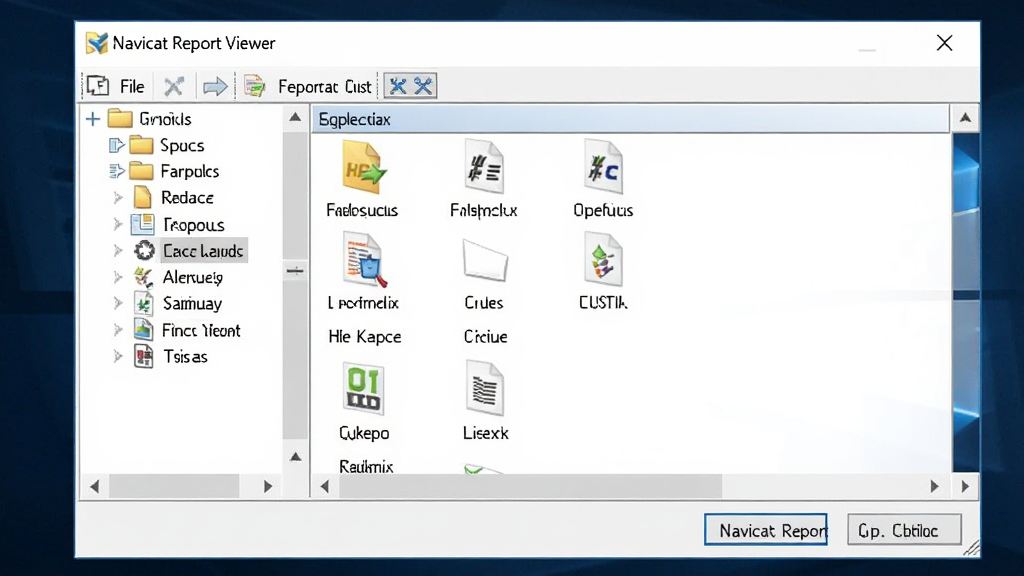Screen dimensions: 1024x576
Task: Click the Ciciue label
Action: (x=485, y=337)
